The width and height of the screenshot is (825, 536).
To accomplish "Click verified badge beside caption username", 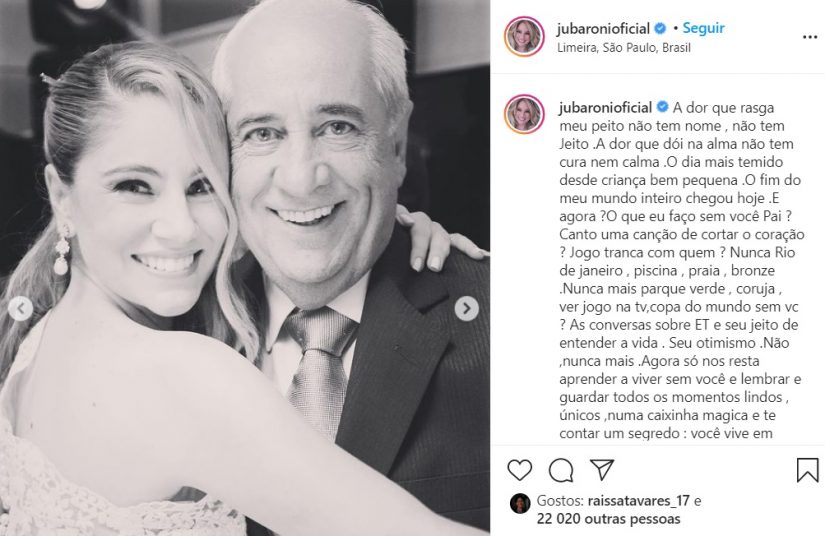I will coord(662,107).
